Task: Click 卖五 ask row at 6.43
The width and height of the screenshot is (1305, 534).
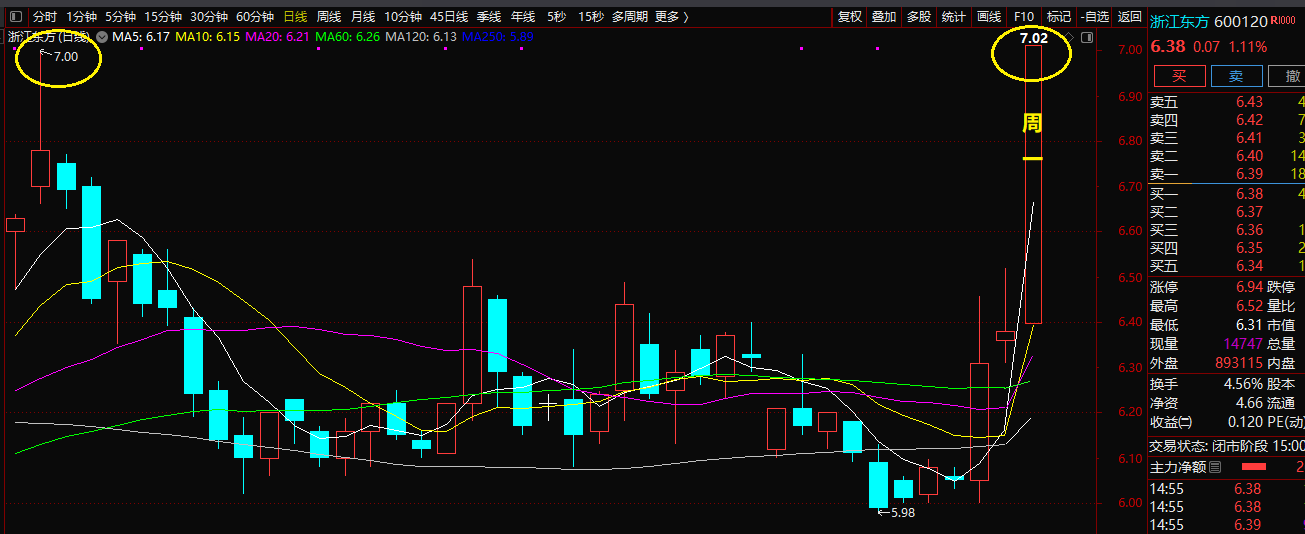Action: pyautogui.click(x=1227, y=102)
